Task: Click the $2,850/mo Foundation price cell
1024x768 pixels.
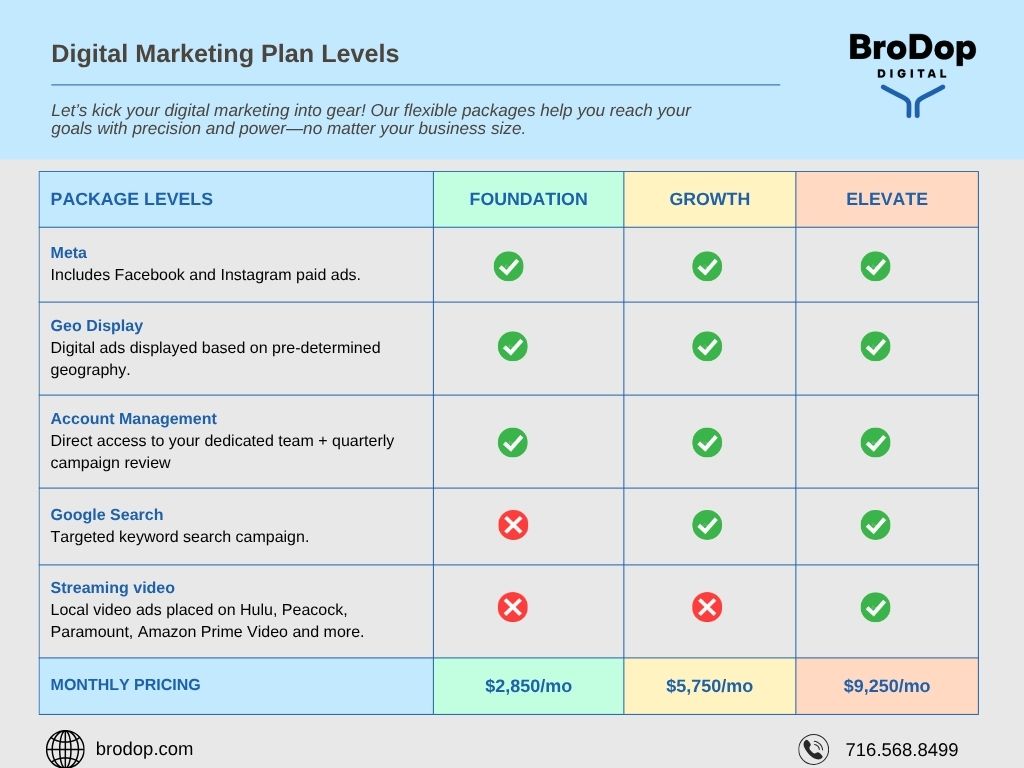Action: click(528, 686)
